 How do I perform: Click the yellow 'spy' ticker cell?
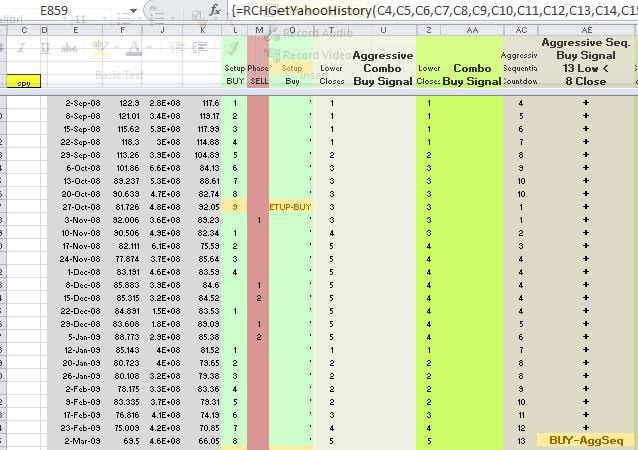pos(24,81)
